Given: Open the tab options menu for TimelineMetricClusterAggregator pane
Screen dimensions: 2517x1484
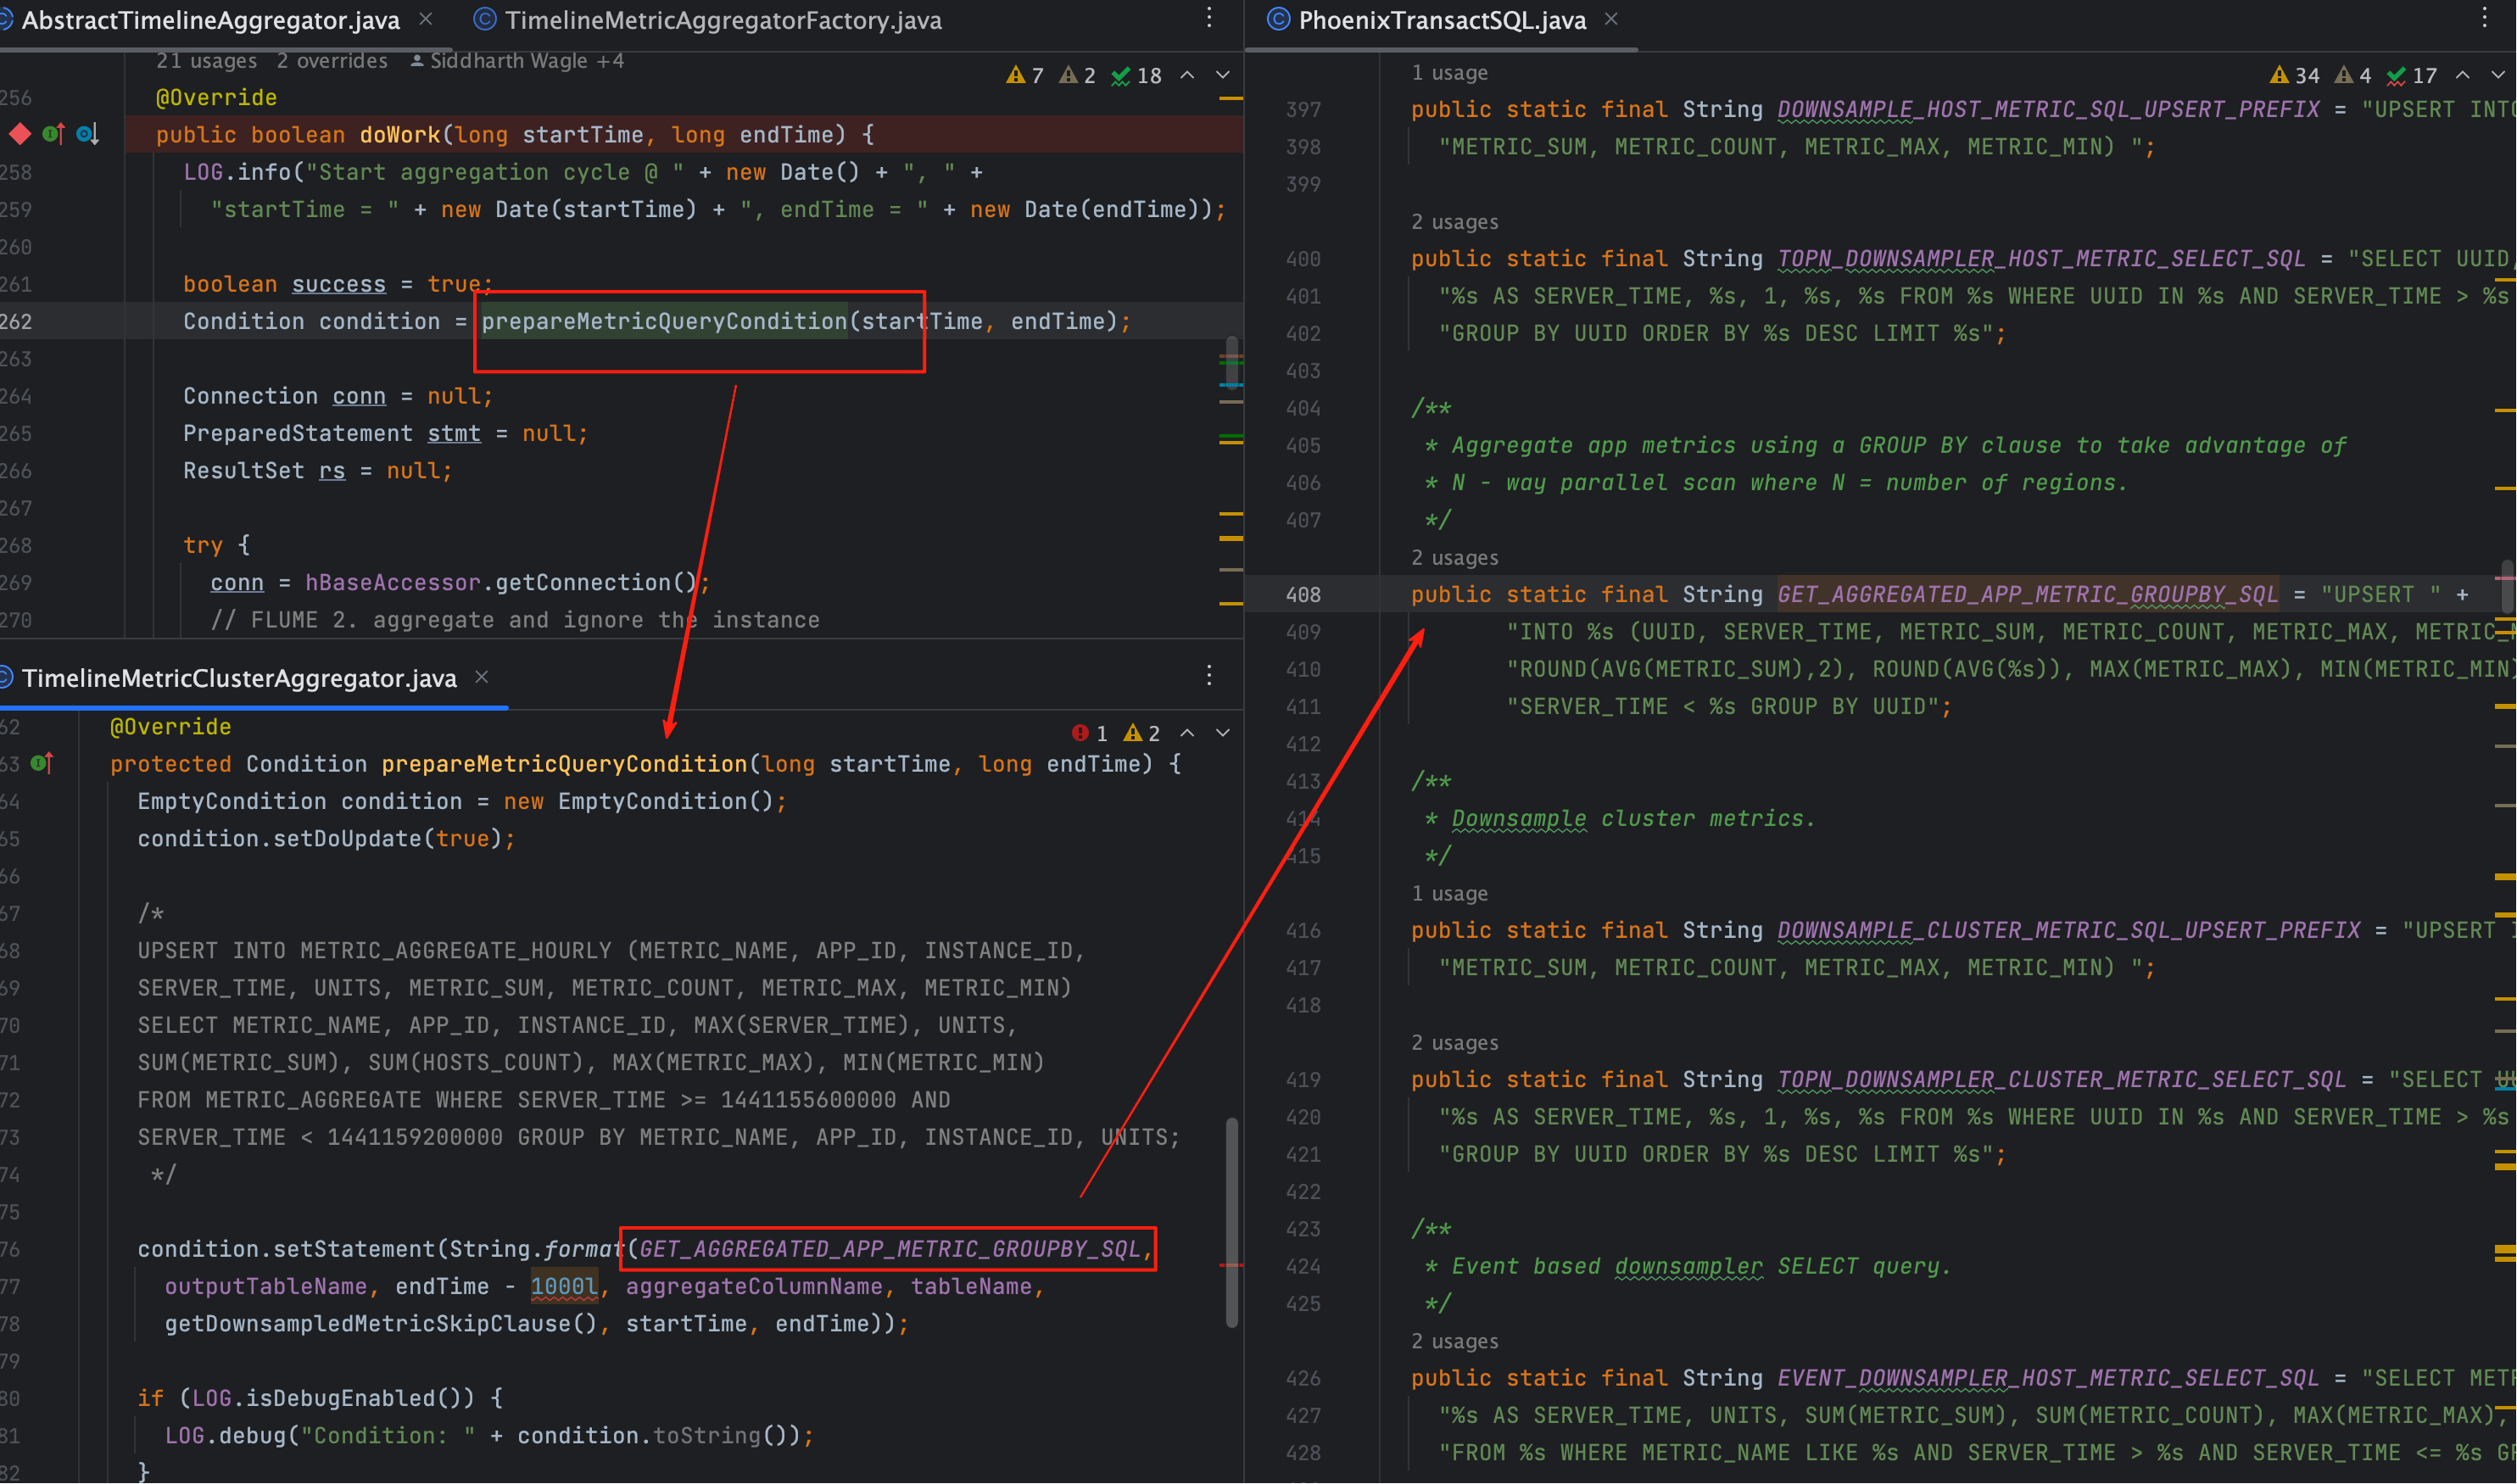Looking at the screenshot, I should [x=1209, y=676].
